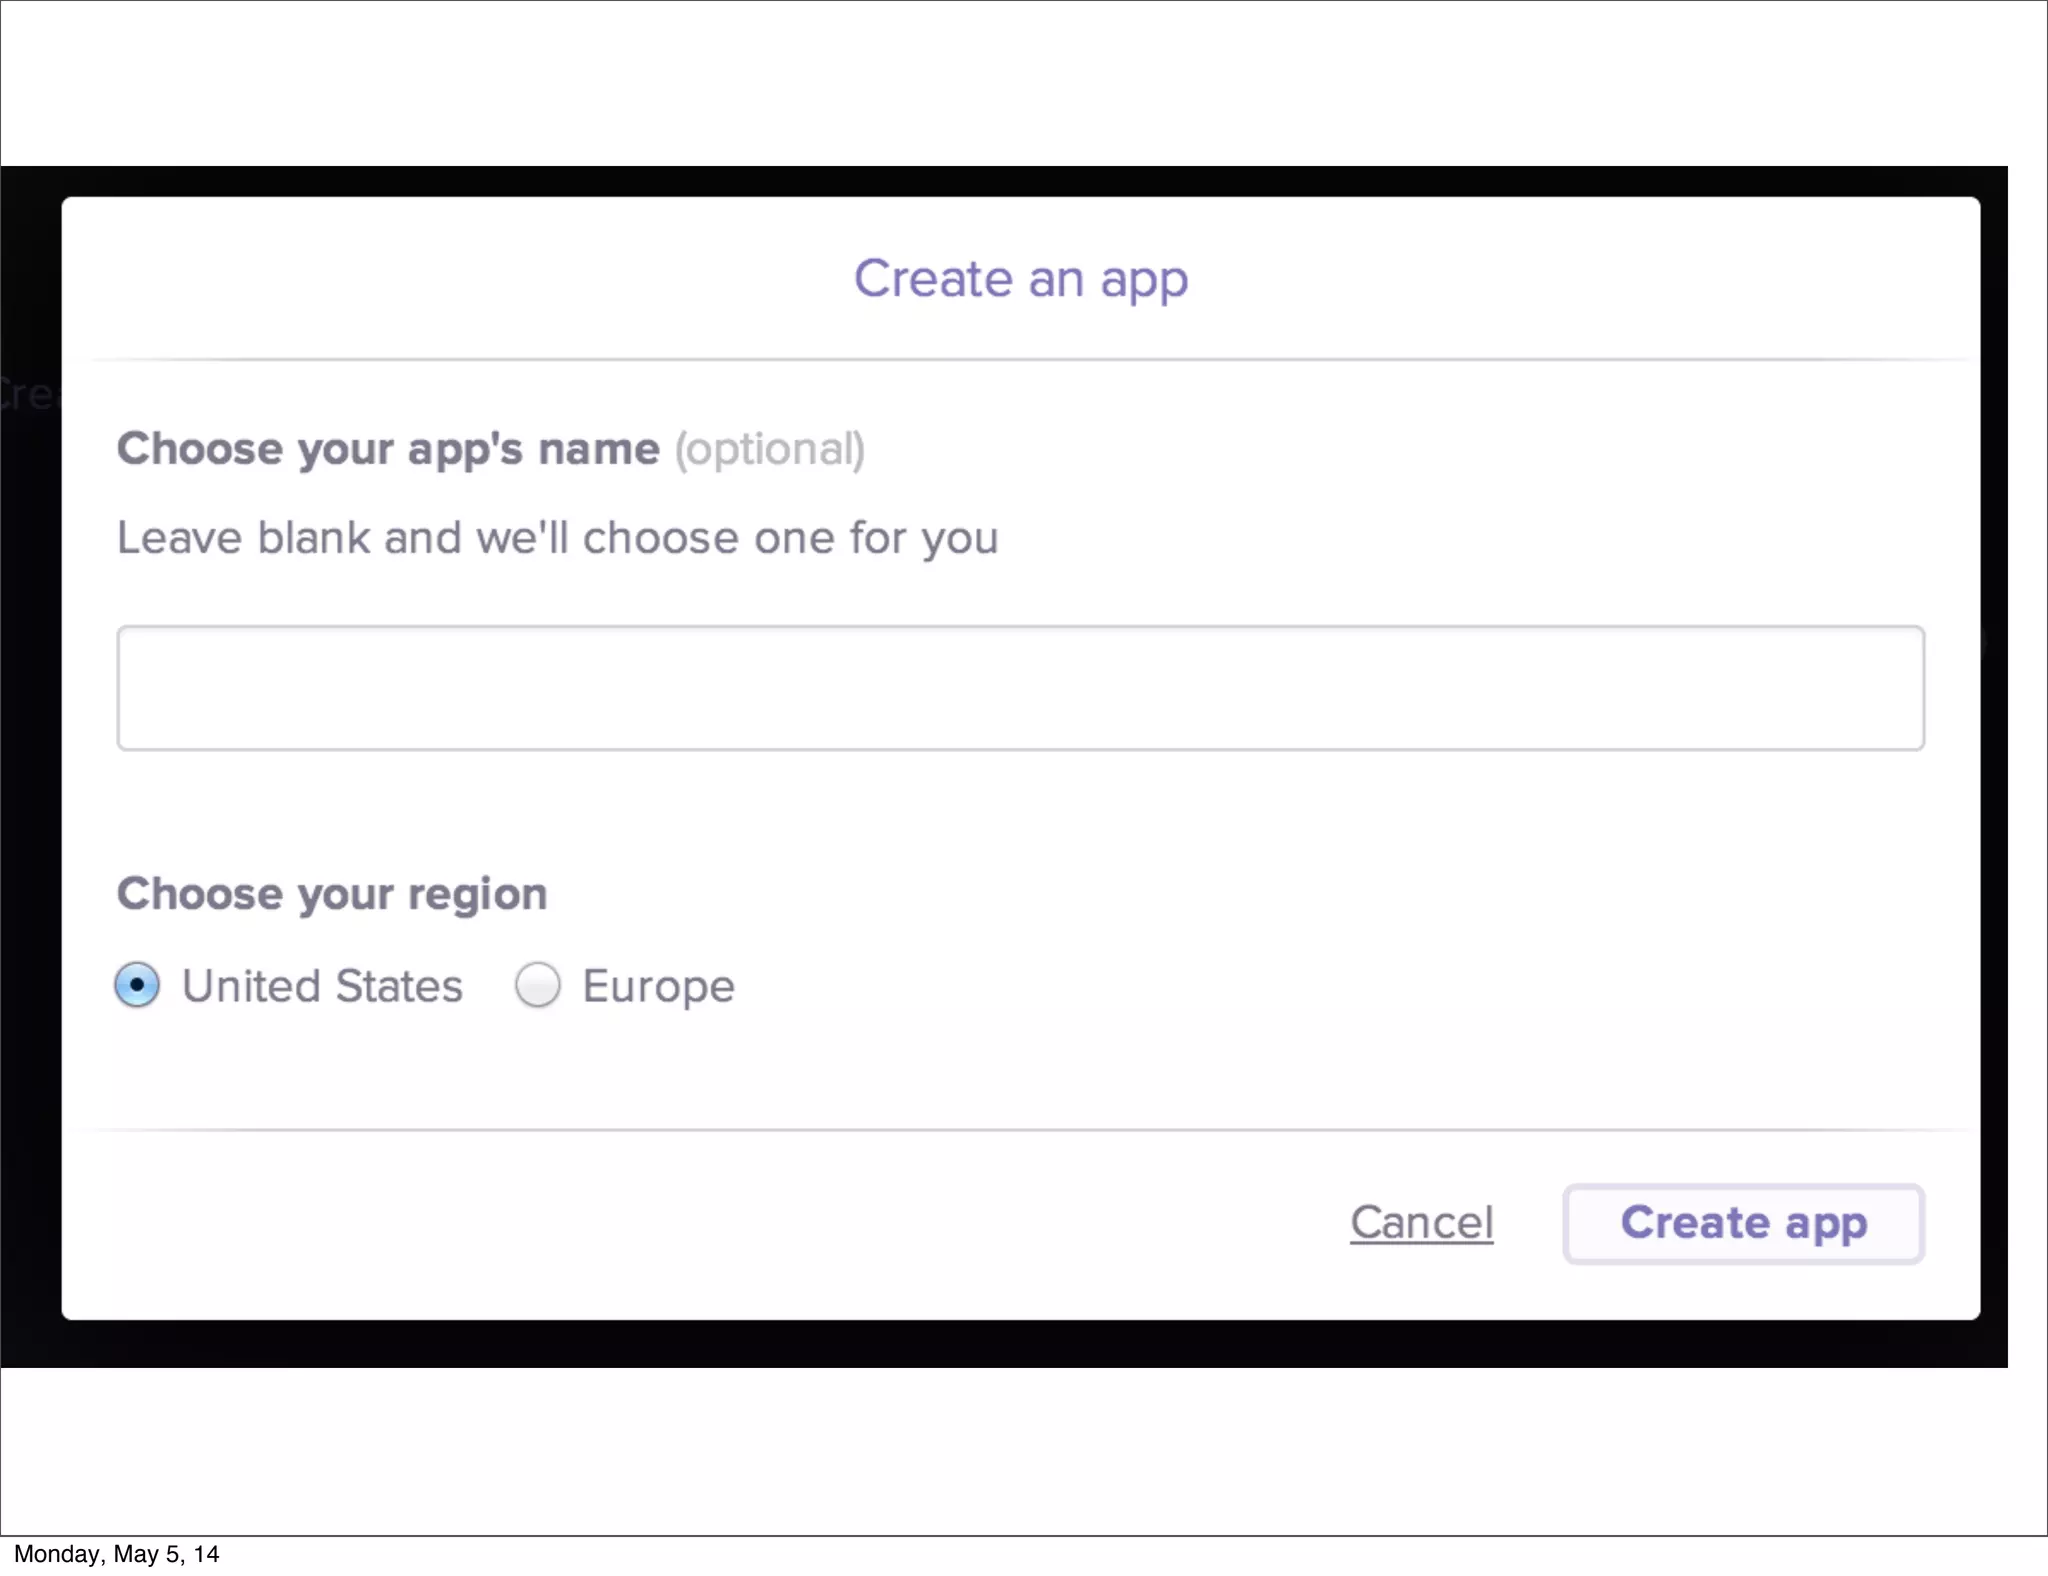Click the "Leave blank and we'll choose" helper text
2048x1576 pixels.
point(557,538)
